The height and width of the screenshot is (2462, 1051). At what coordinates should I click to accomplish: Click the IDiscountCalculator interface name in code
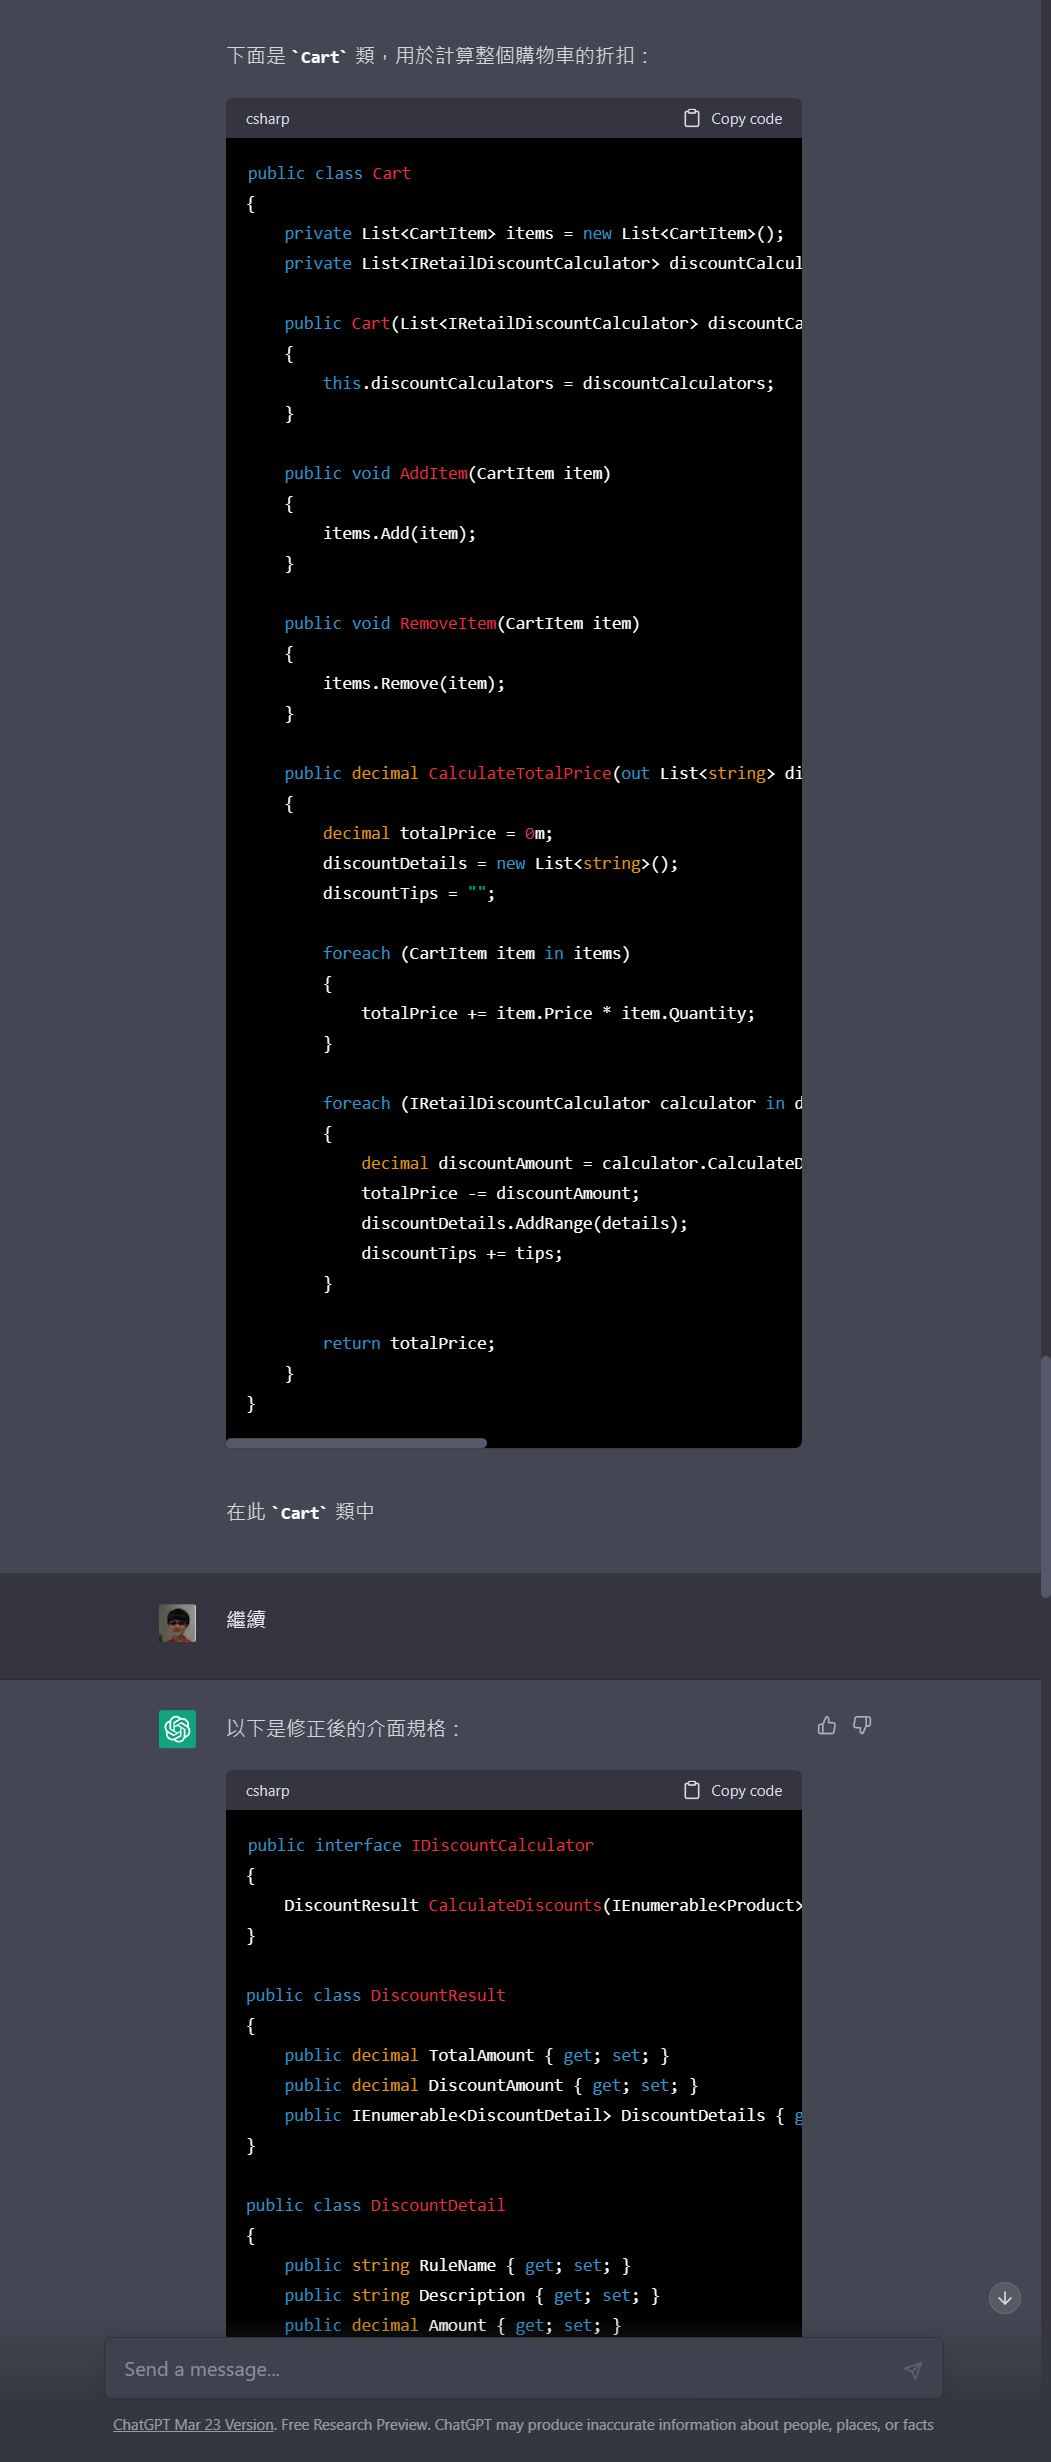point(502,1845)
